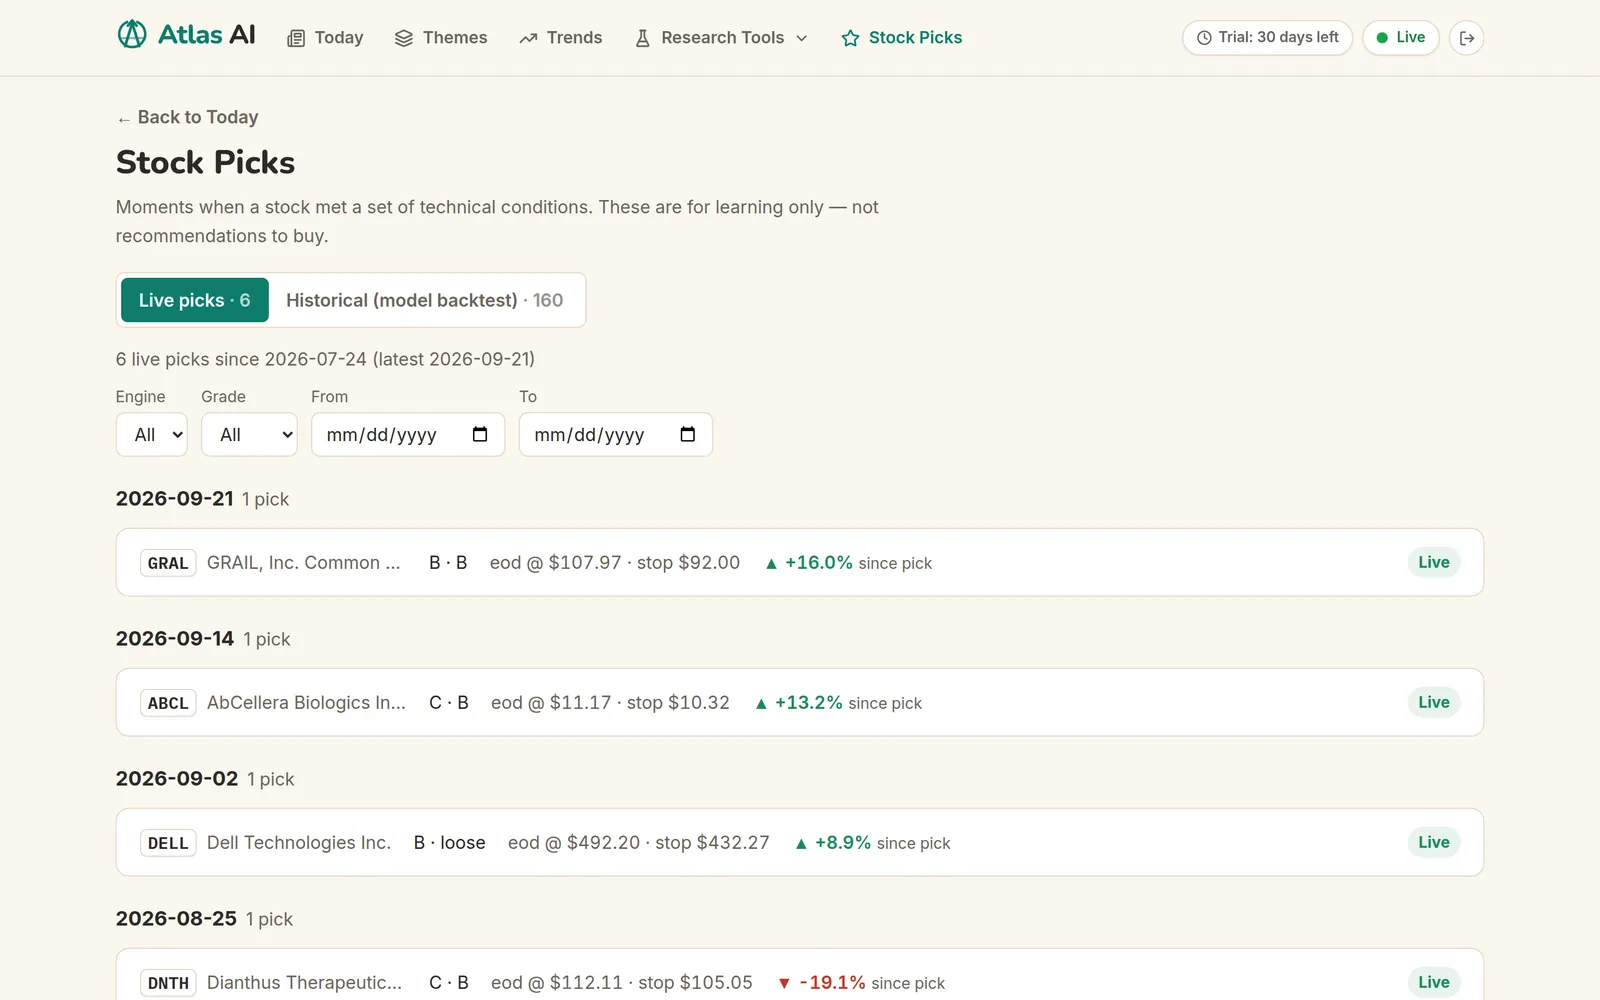The width and height of the screenshot is (1600, 1000).
Task: Open the Research Tools menu
Action: click(722, 38)
